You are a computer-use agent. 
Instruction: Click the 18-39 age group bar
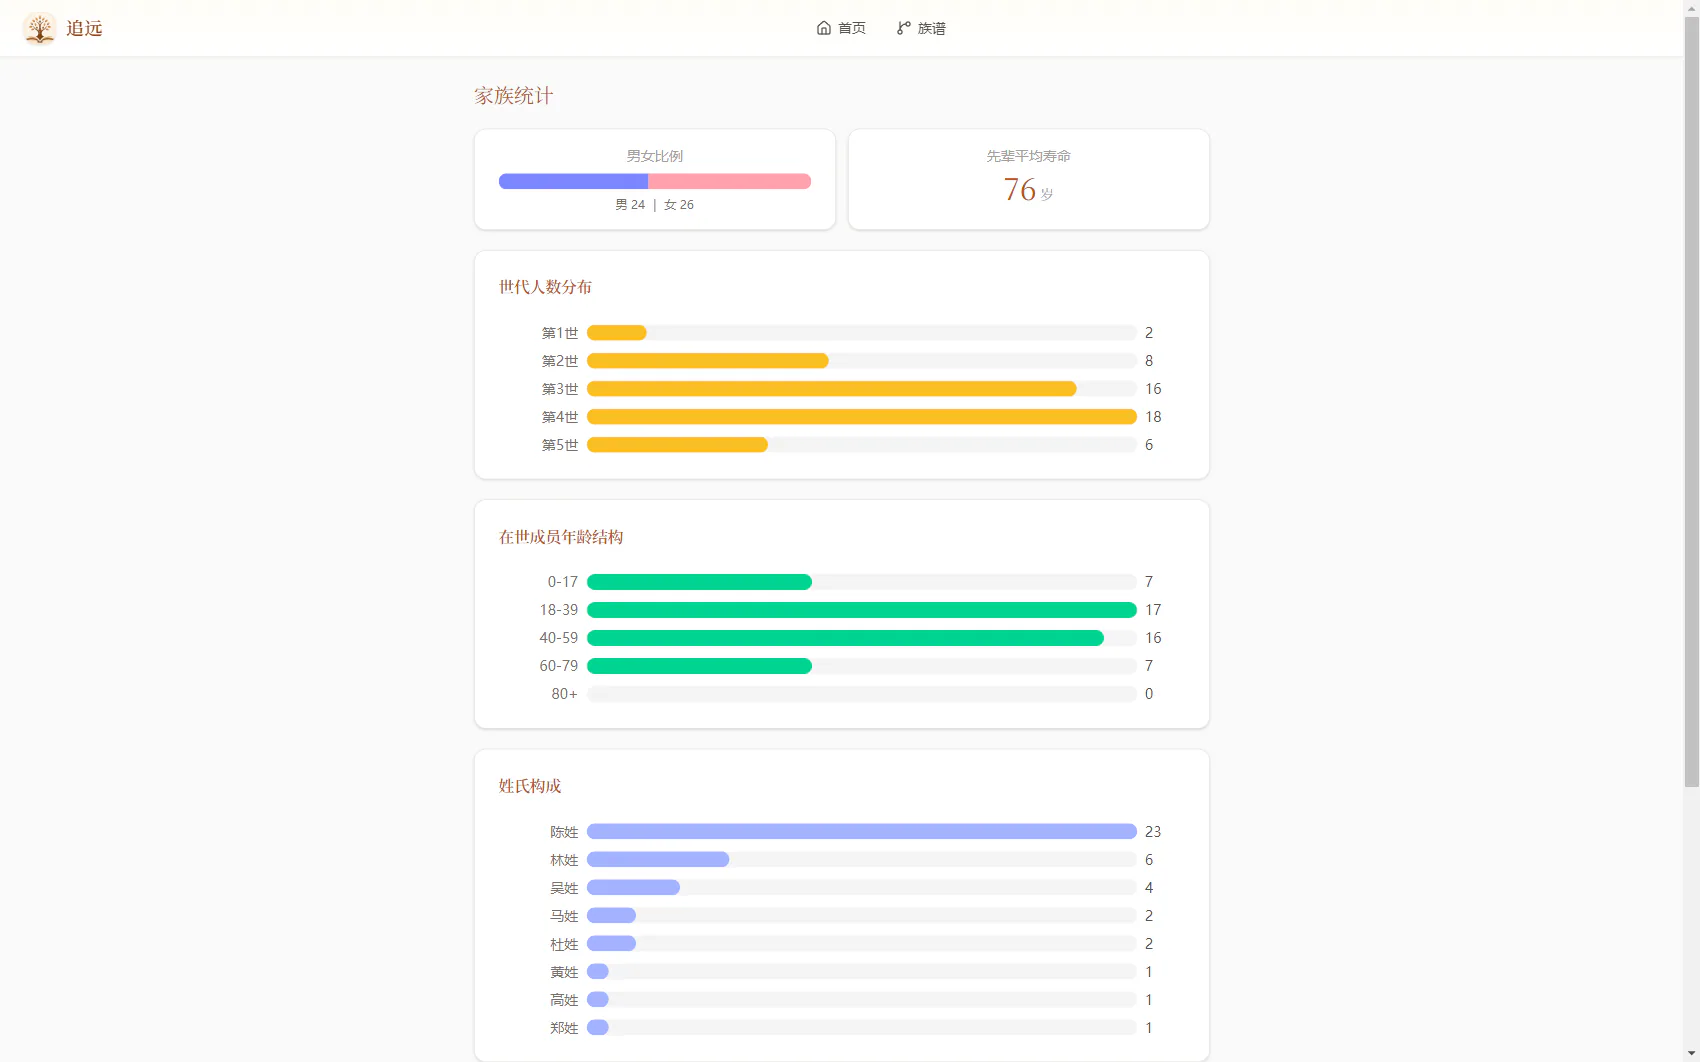(861, 610)
